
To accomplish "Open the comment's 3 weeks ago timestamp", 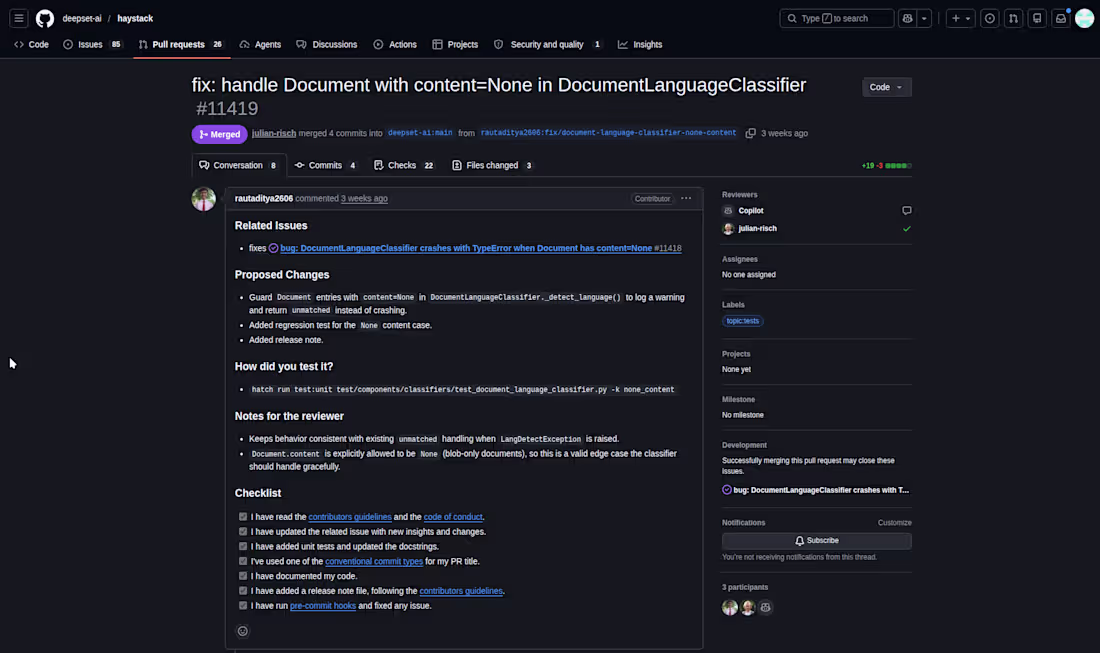I will (364, 198).
